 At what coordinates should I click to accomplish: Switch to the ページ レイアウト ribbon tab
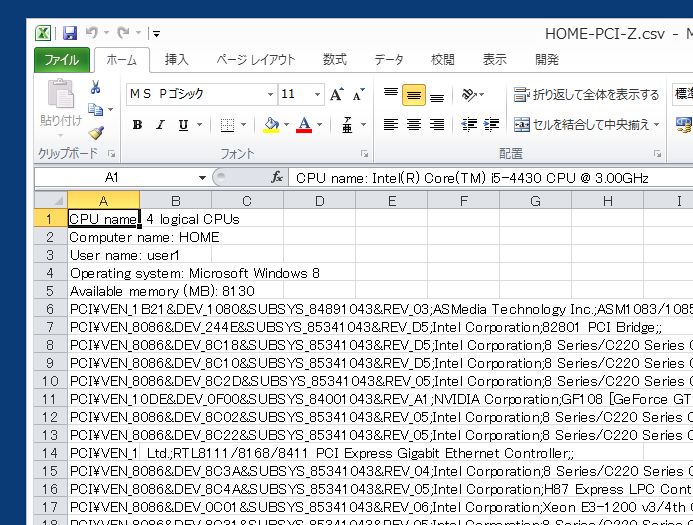pos(255,60)
